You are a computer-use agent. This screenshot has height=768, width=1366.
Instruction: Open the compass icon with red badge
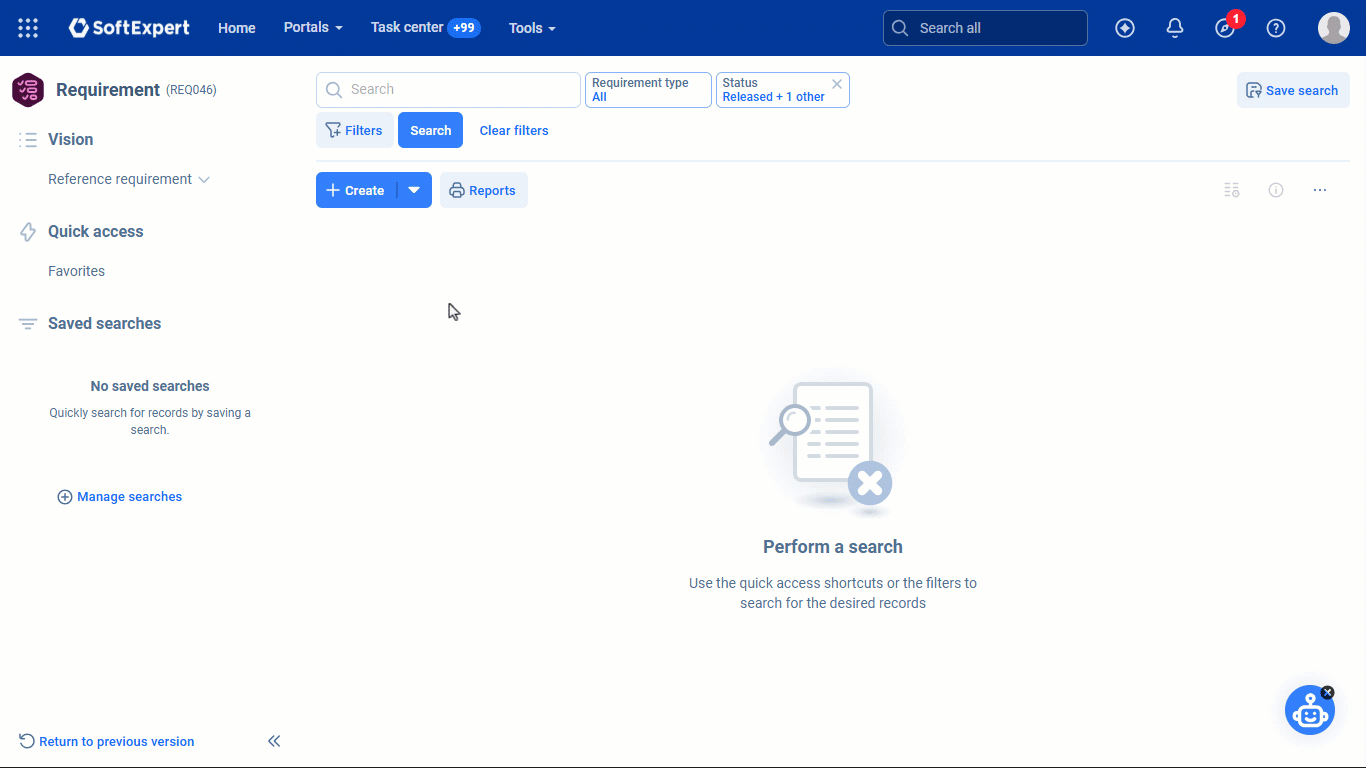pyautogui.click(x=1225, y=28)
